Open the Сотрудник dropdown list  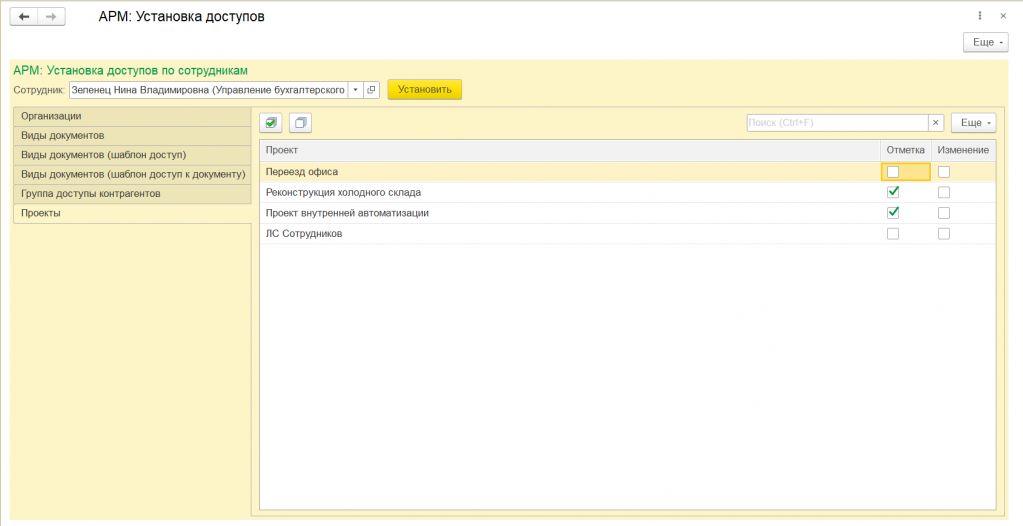(x=356, y=90)
